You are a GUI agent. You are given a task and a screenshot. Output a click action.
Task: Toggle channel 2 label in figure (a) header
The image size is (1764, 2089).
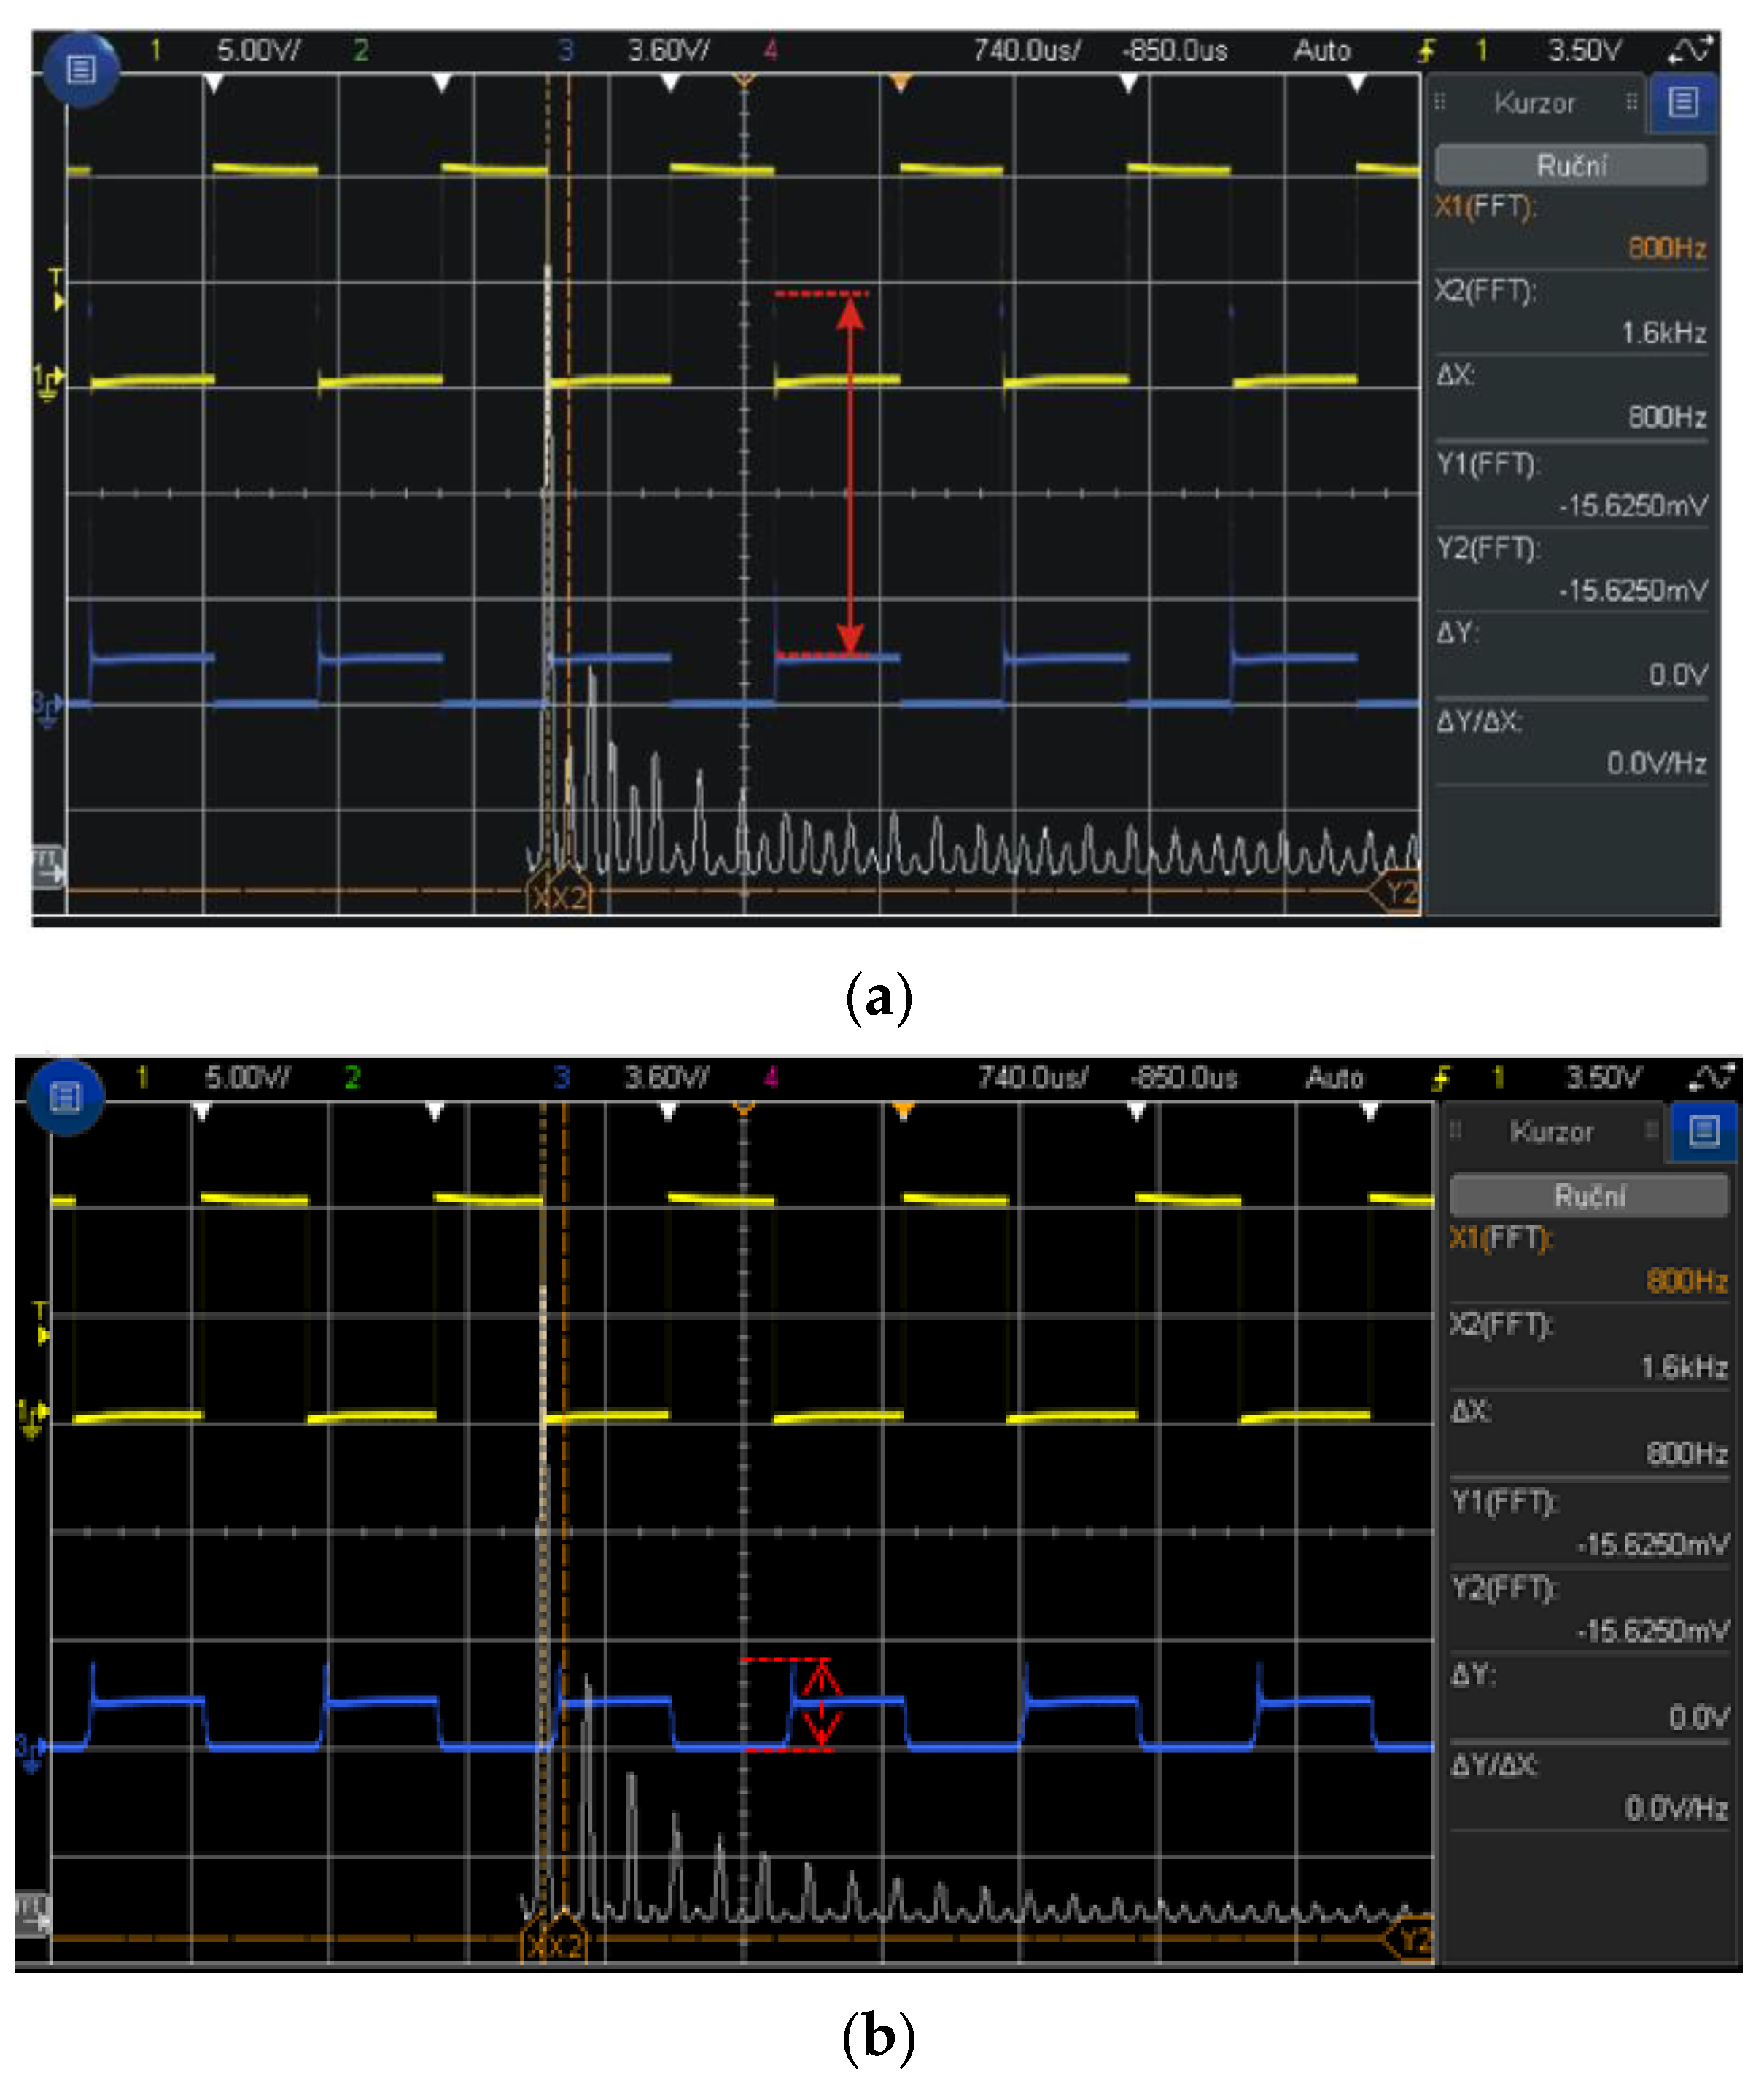[x=361, y=50]
